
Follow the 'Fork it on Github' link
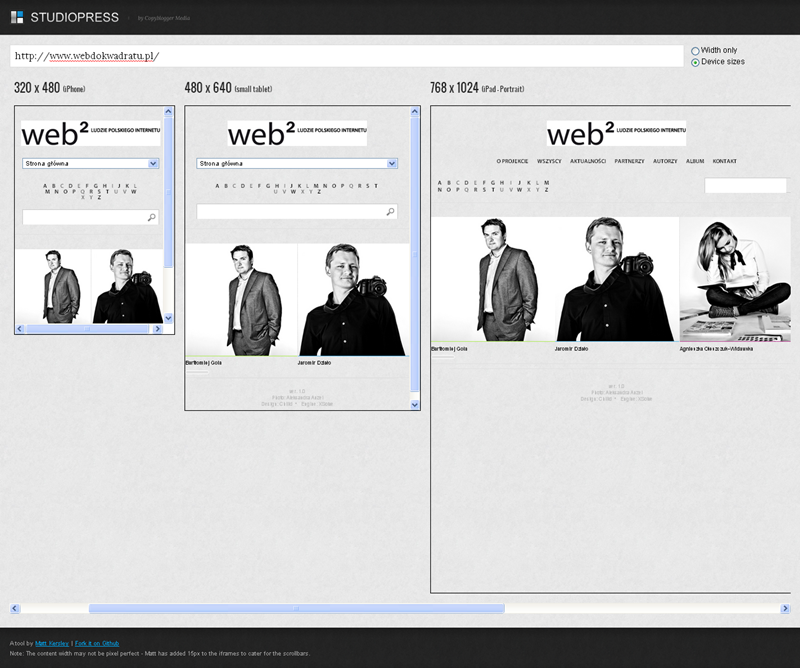97,643
